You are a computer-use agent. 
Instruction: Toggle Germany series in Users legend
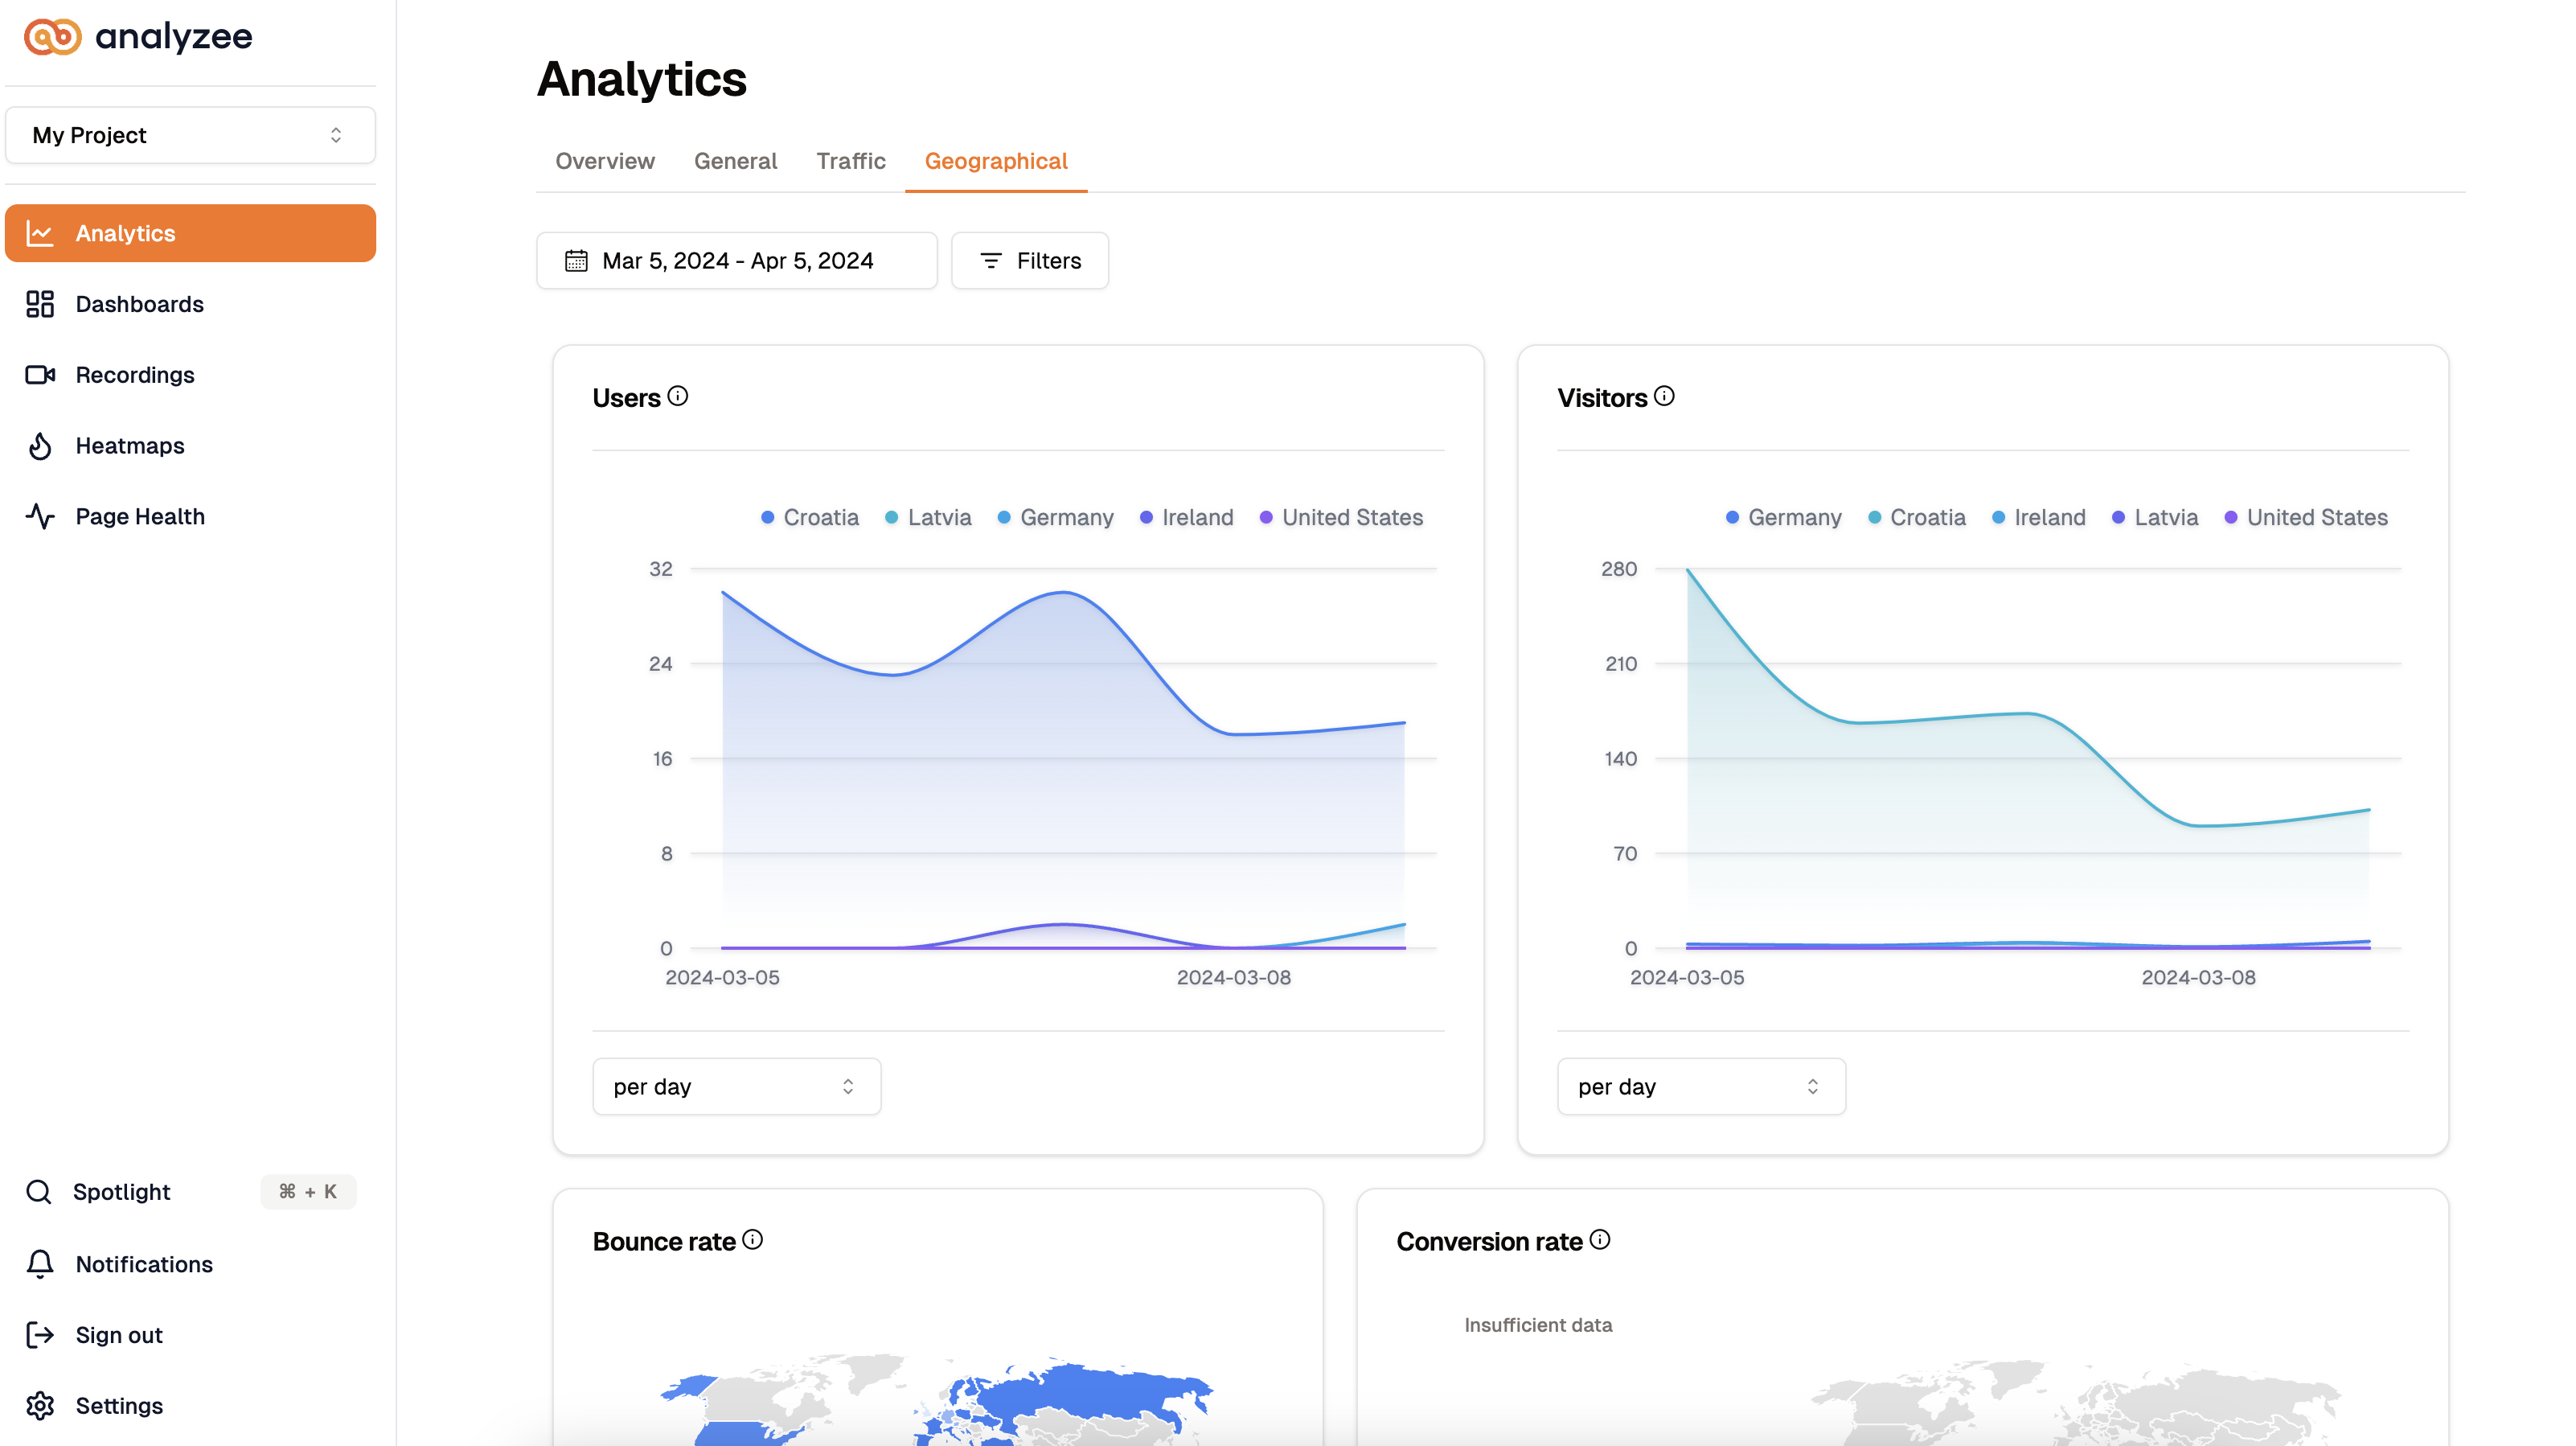coord(1055,518)
